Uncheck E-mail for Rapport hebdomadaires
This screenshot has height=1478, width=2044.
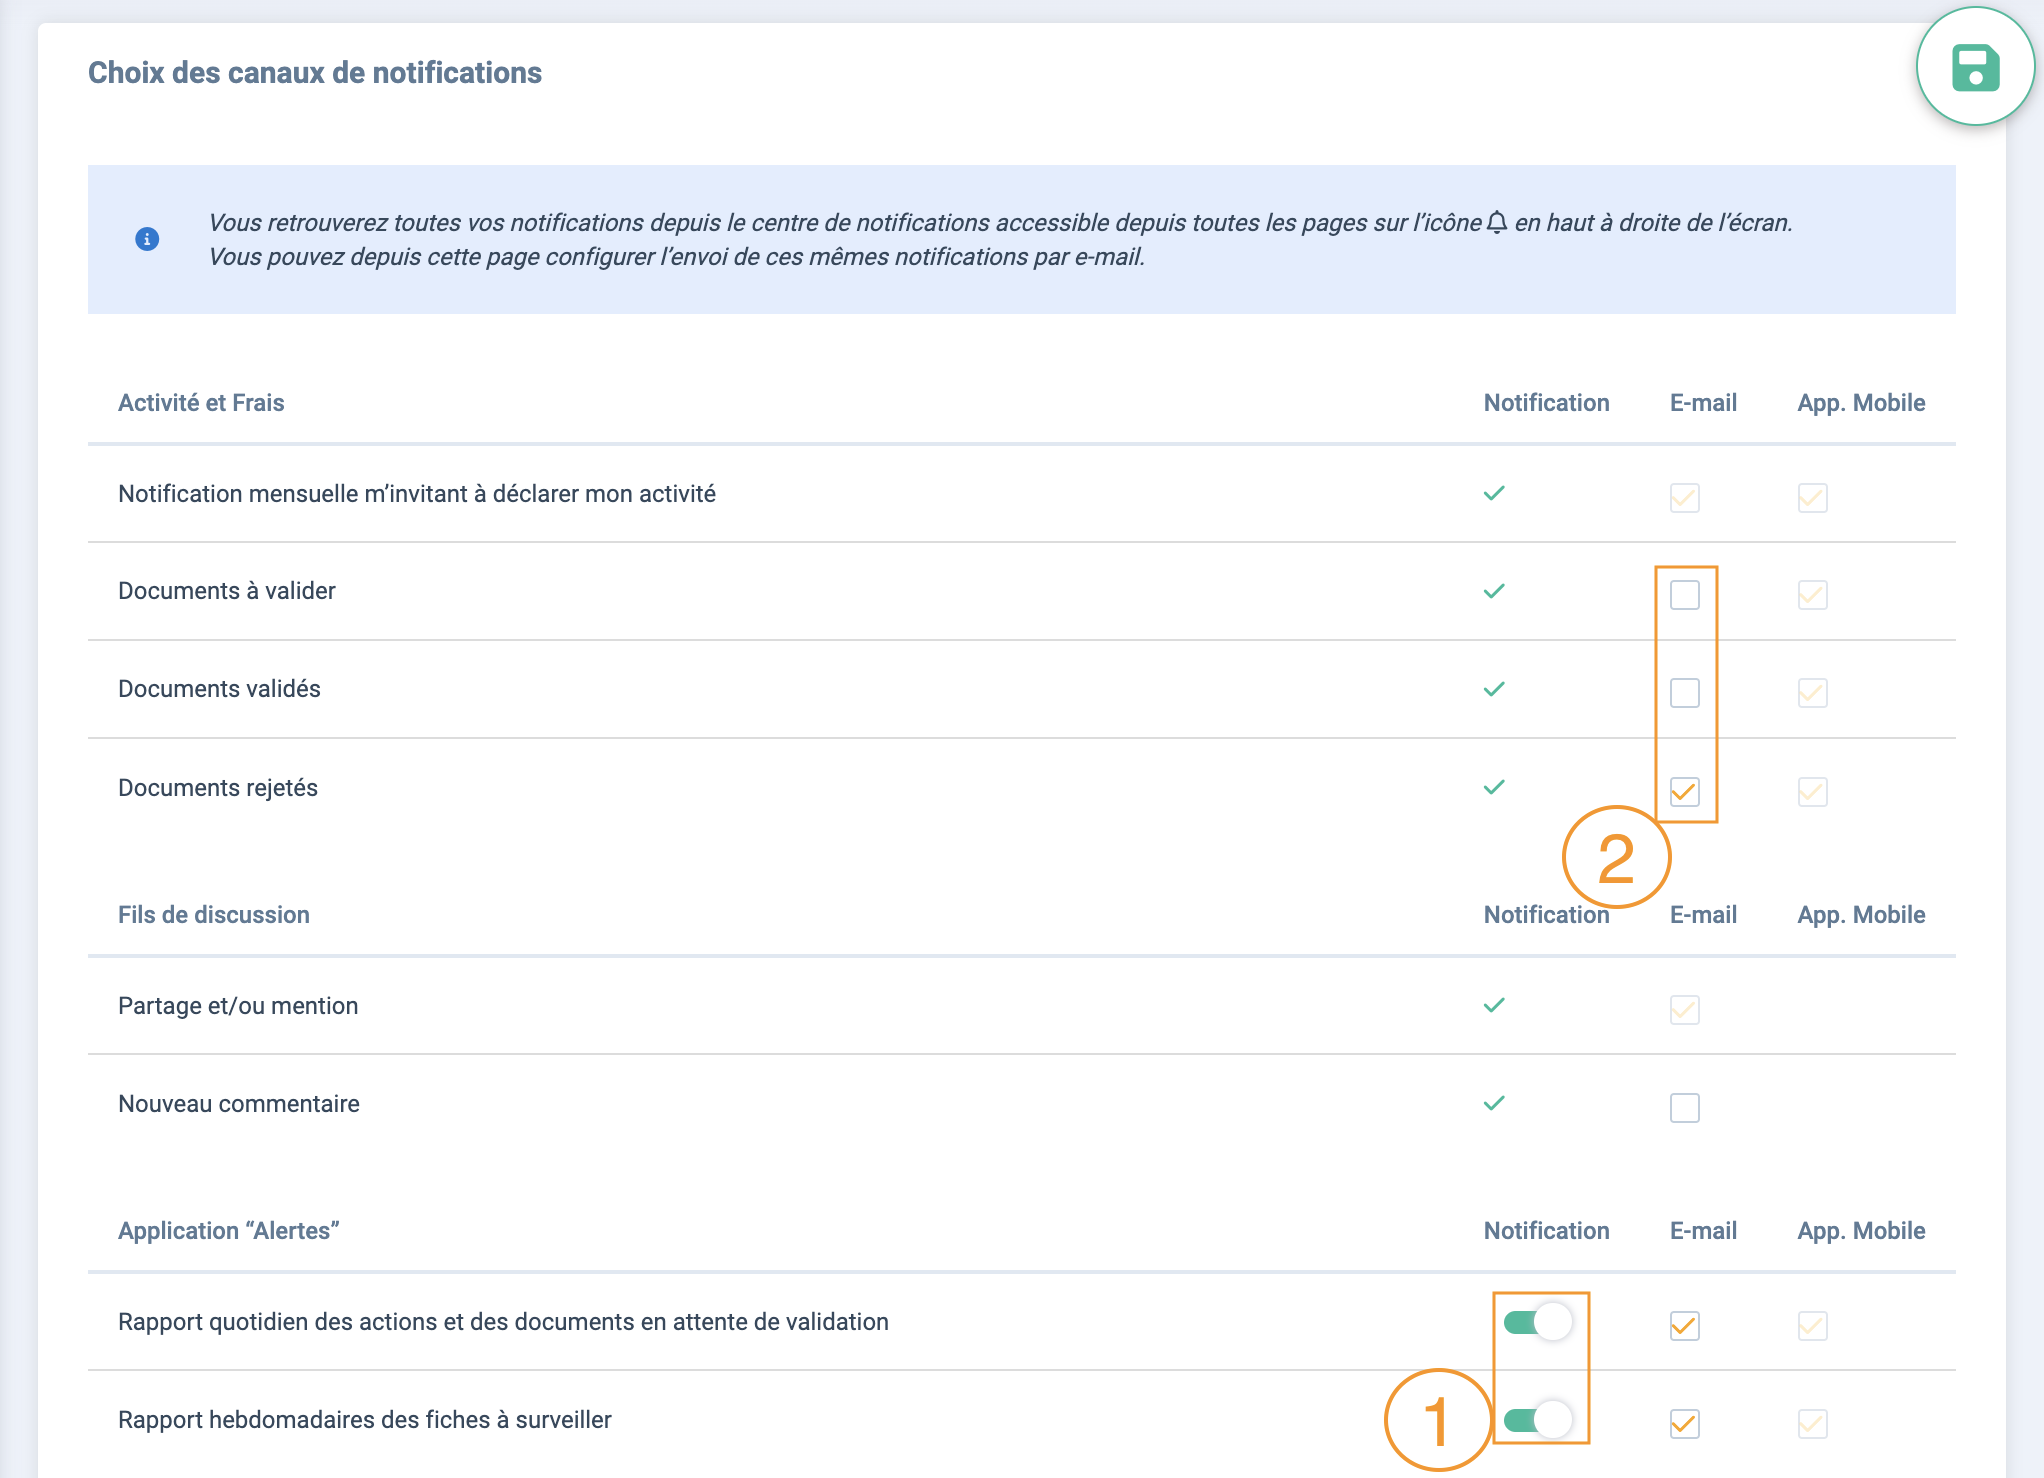pyautogui.click(x=1684, y=1424)
